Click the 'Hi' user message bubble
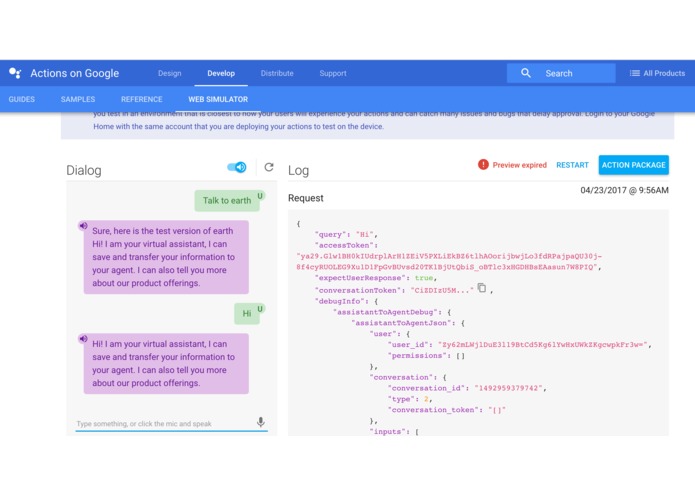This screenshot has height=494, width=695. 246,314
